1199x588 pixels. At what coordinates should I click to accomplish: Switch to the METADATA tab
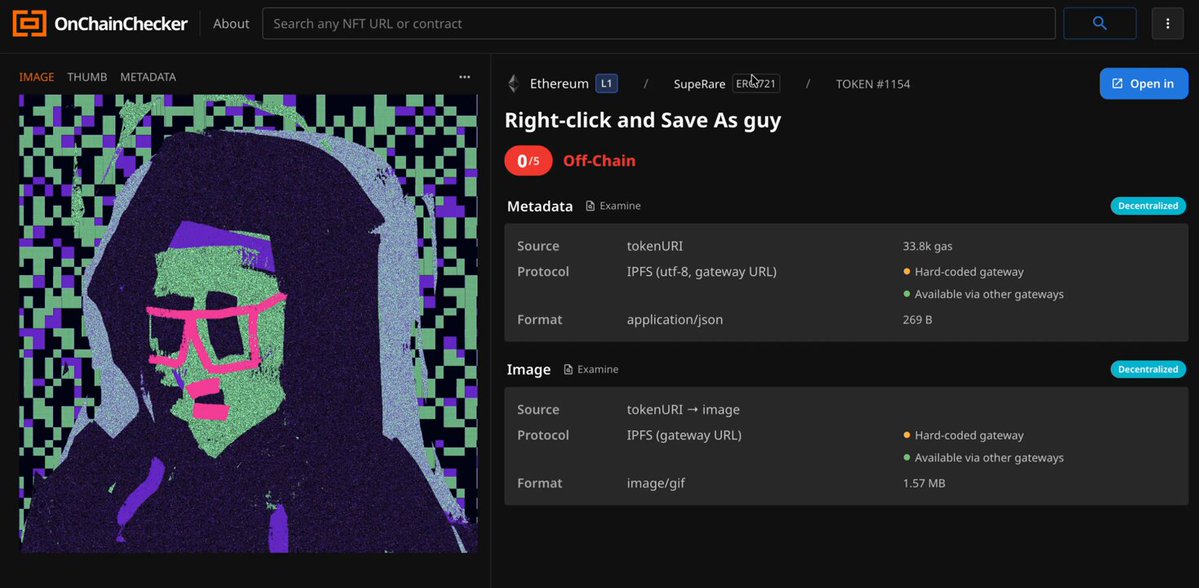point(148,77)
